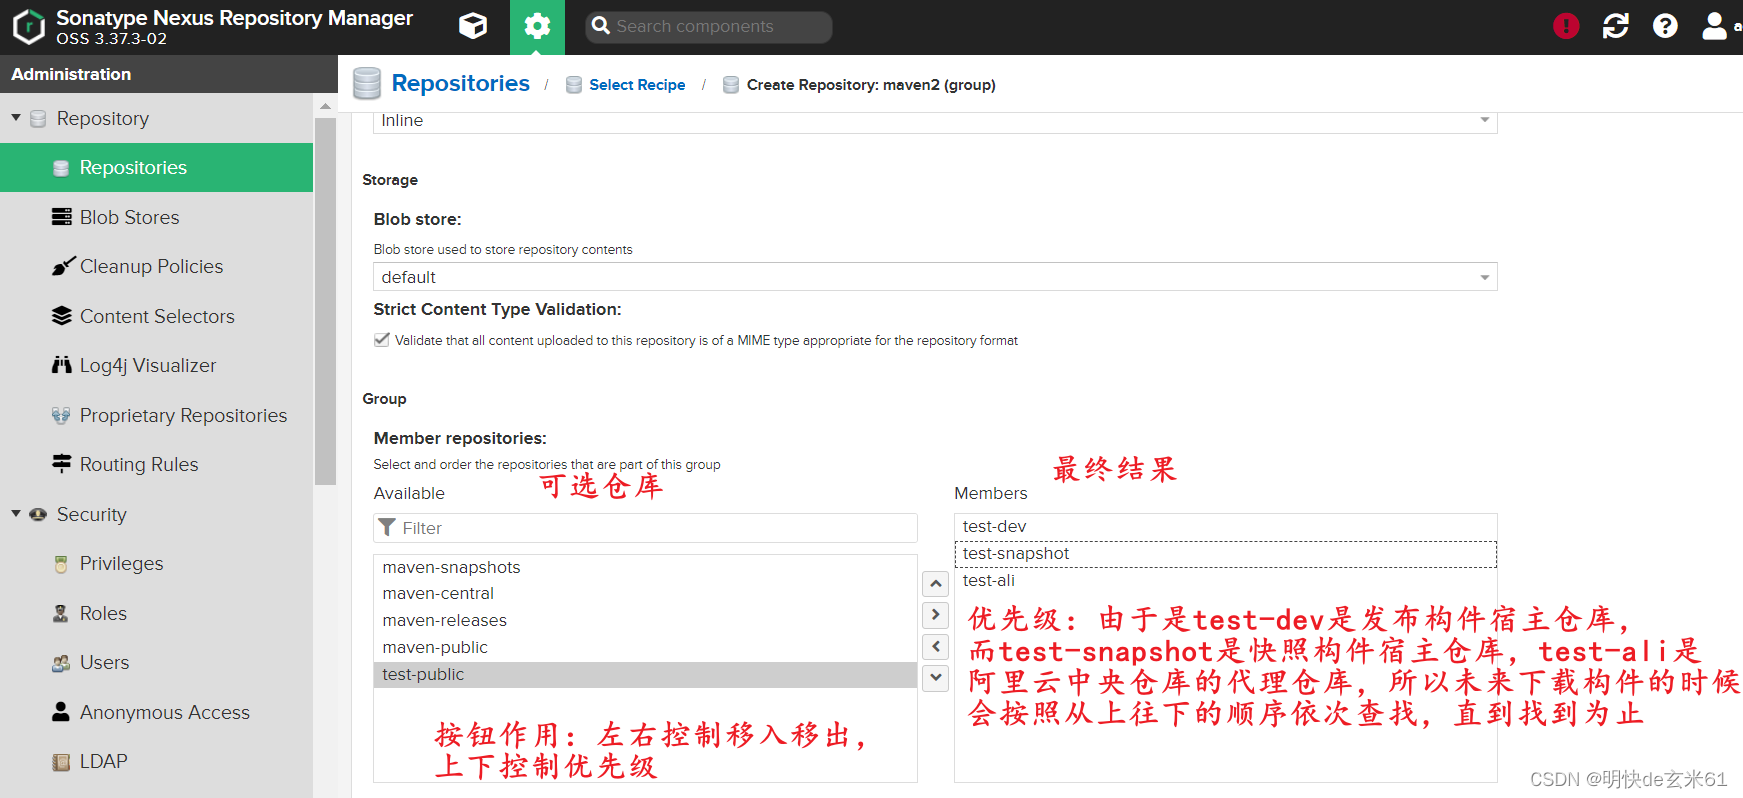Click the Log4j Visualizer binoculars icon

coord(62,365)
